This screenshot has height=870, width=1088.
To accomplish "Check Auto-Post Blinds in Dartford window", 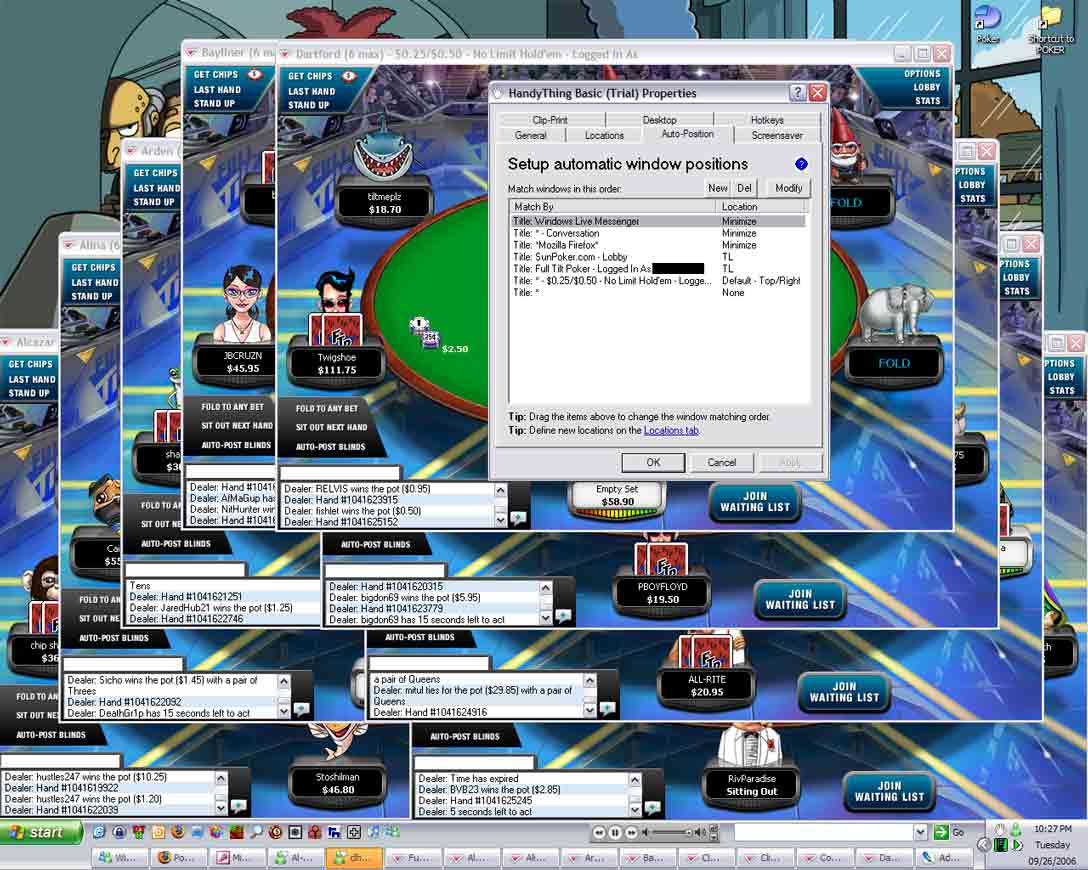I will coord(330,447).
